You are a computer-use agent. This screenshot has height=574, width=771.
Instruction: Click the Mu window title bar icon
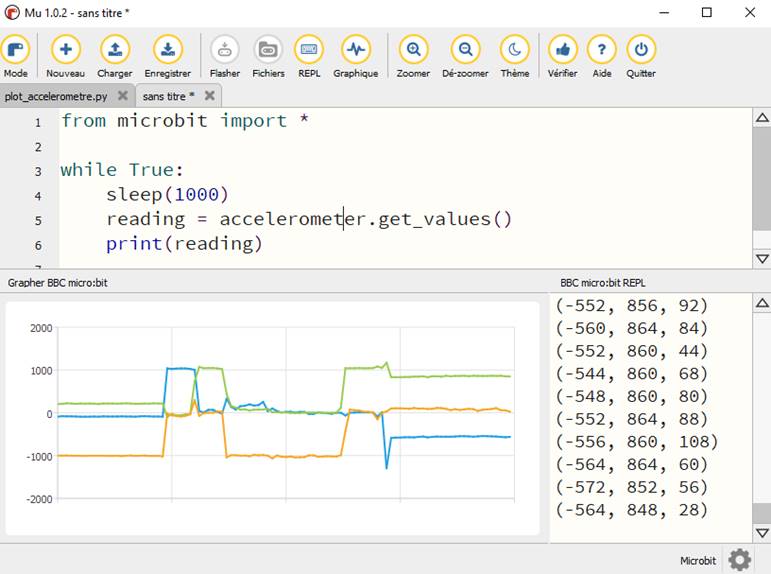[x=12, y=12]
